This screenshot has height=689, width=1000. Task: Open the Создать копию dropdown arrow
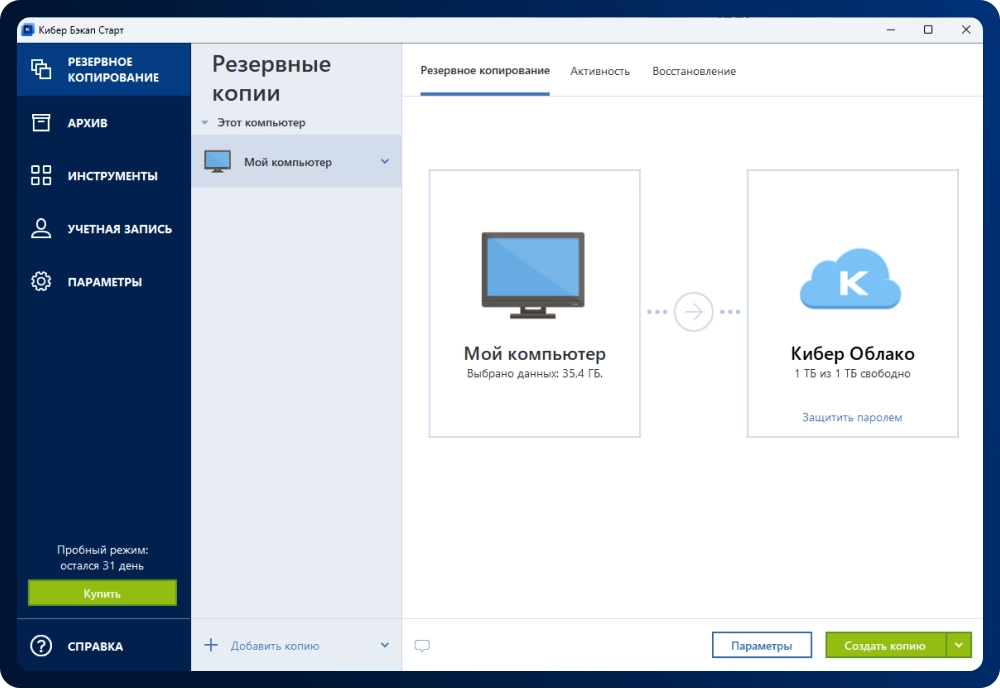pyautogui.click(x=959, y=645)
